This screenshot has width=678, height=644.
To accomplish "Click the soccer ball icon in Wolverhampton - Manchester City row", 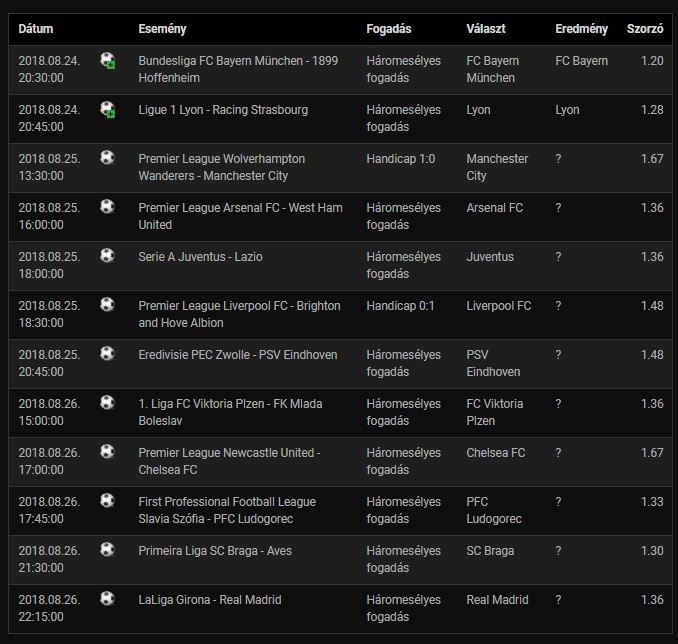I will pyautogui.click(x=107, y=157).
